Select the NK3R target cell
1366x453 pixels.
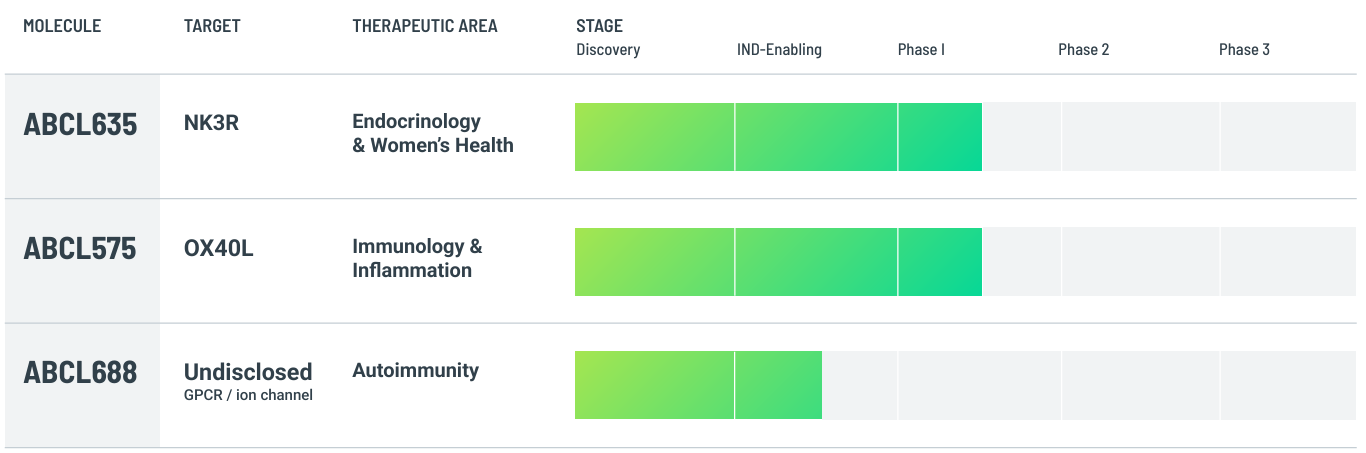(x=211, y=124)
